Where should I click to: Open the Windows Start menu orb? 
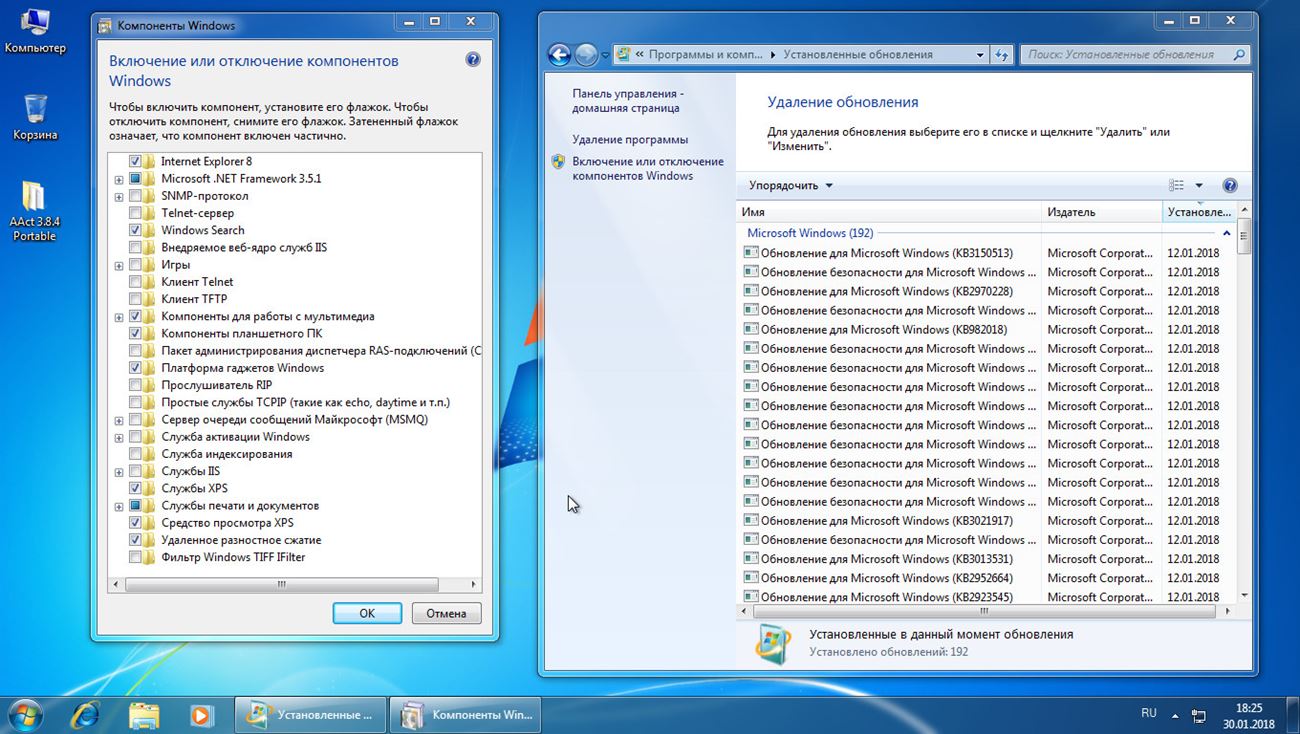point(25,714)
